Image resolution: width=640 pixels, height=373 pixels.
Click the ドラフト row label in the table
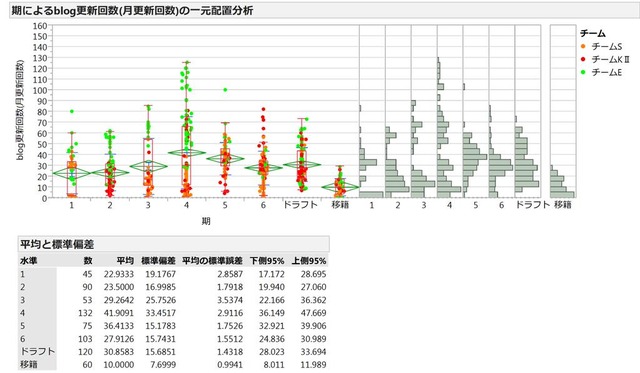click(x=37, y=351)
